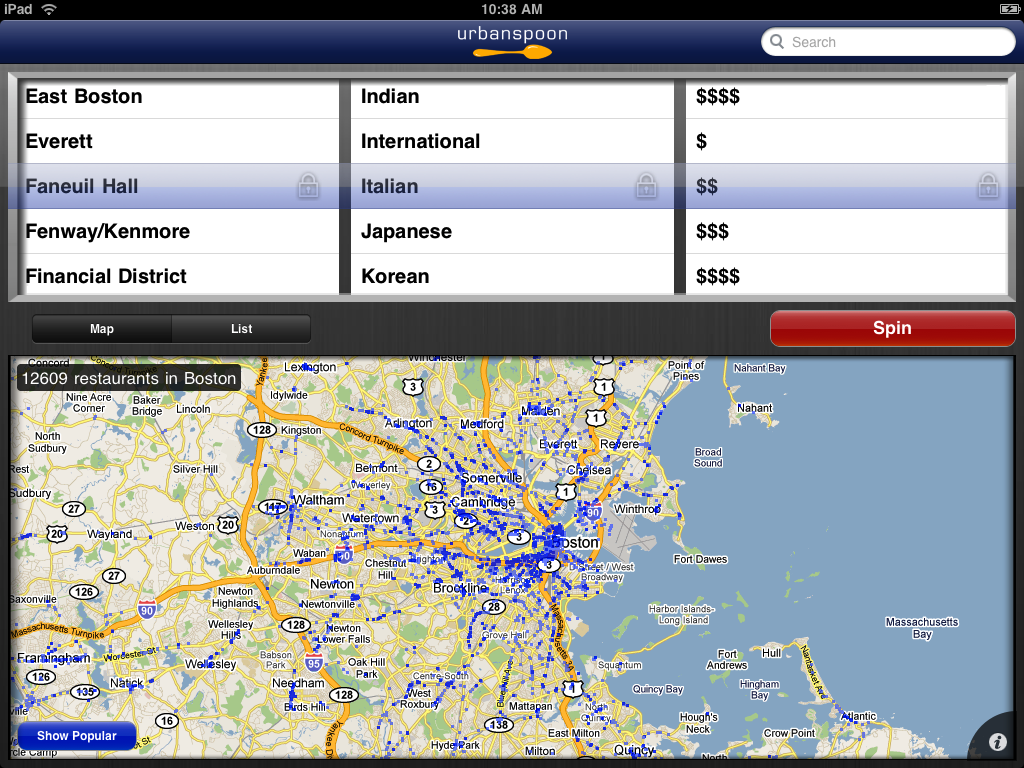Click the Show Popular button
The height and width of the screenshot is (768, 1024).
point(77,736)
